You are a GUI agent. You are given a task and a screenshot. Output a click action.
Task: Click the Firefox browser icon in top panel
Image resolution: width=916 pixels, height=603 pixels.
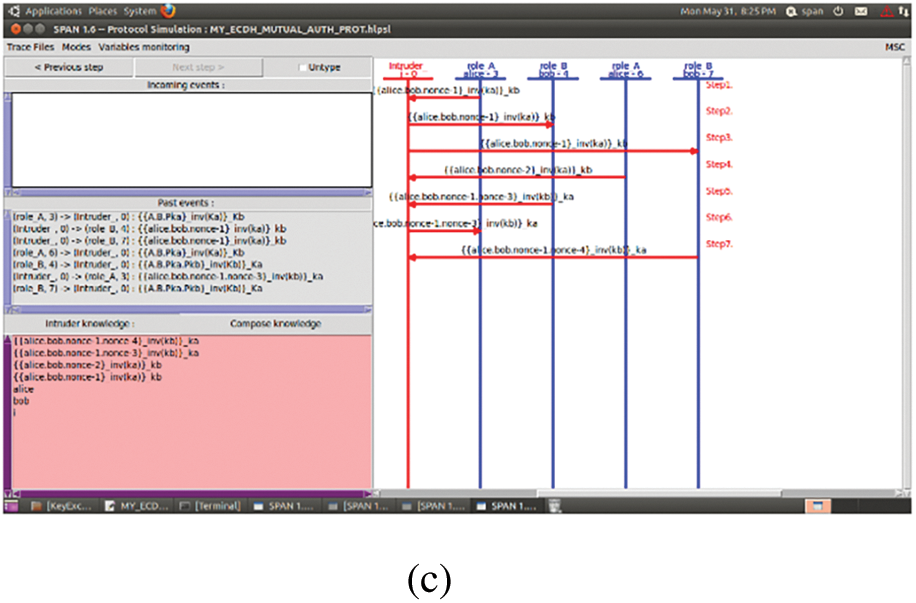168,11
